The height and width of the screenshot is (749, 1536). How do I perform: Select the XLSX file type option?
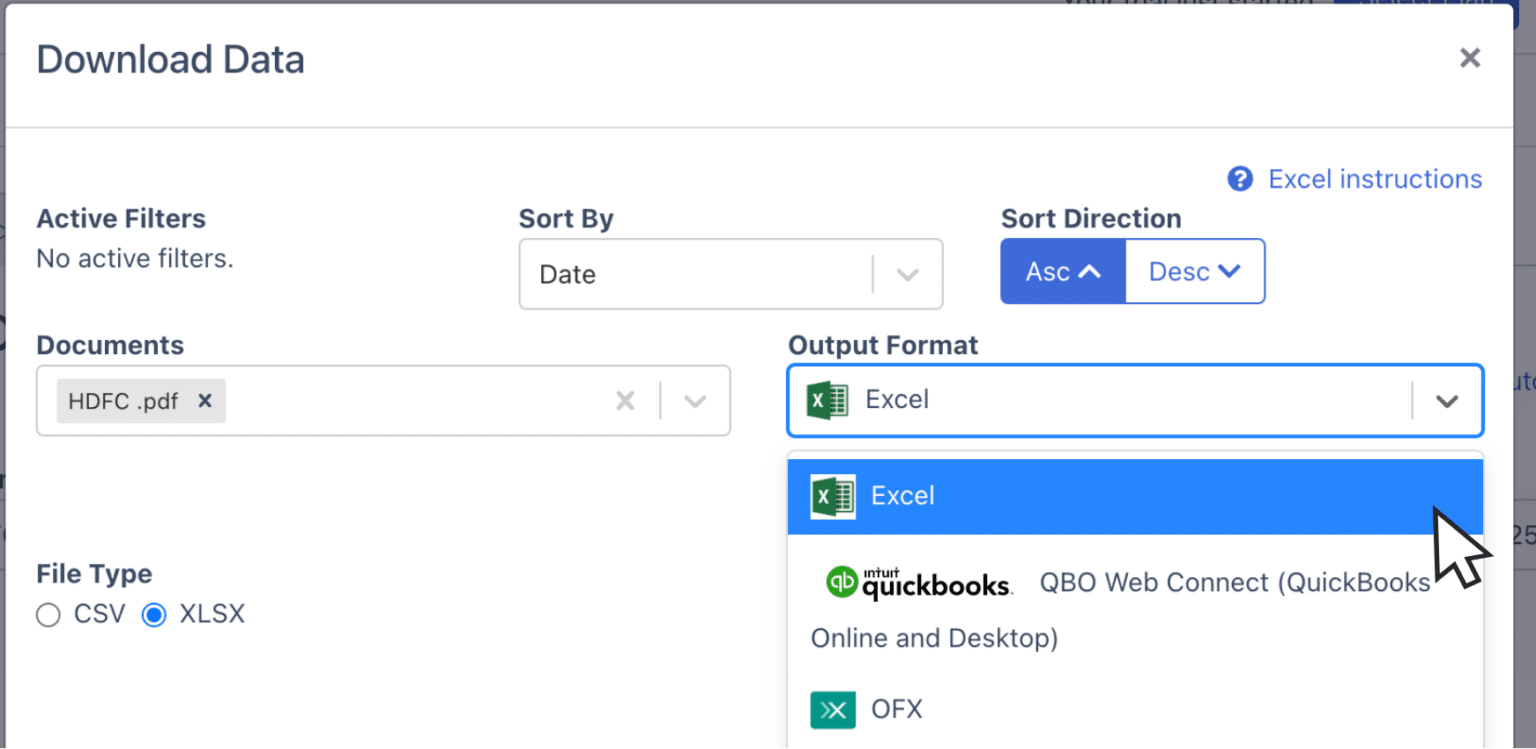pos(154,614)
